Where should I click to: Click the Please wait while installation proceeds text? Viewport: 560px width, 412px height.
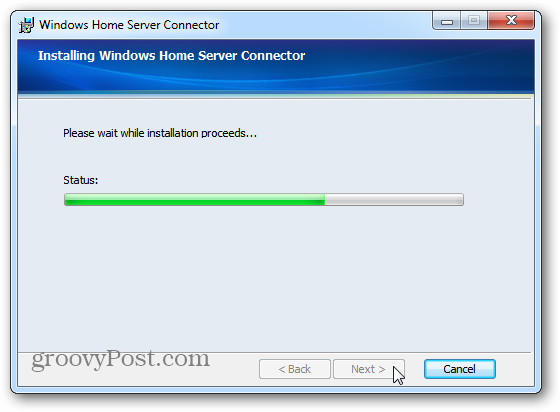point(160,133)
